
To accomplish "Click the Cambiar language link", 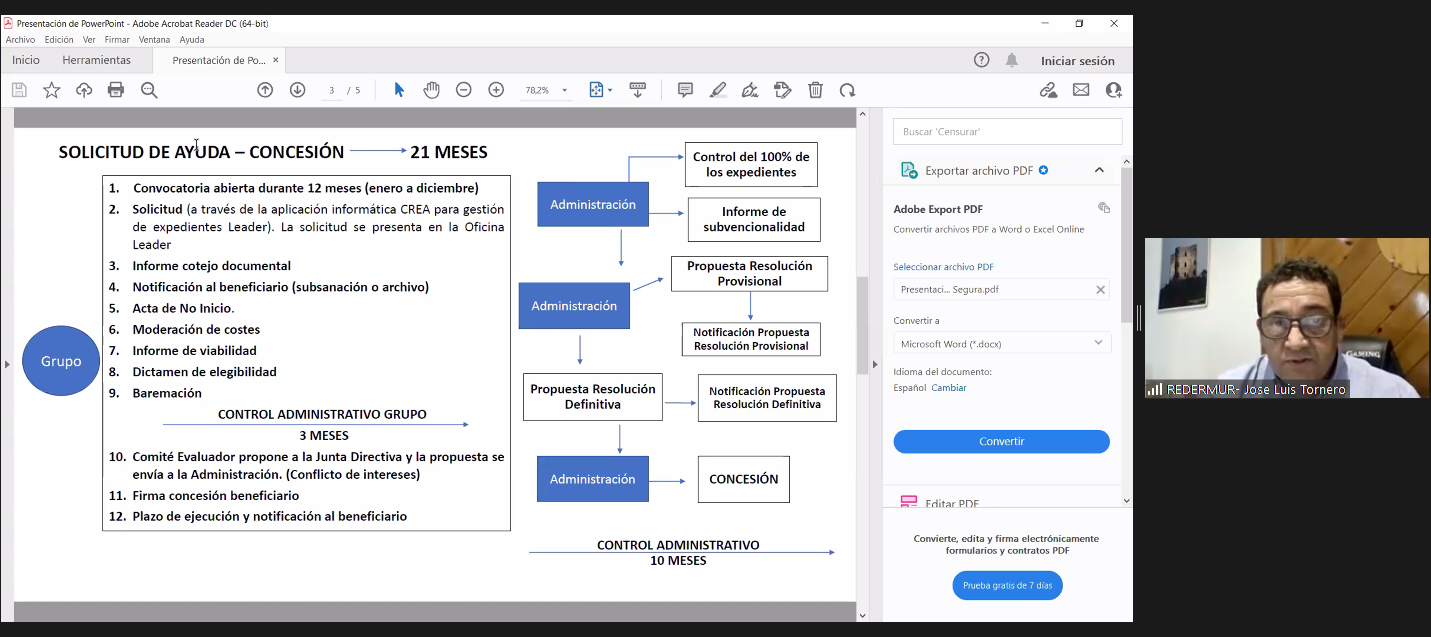I will [x=949, y=388].
